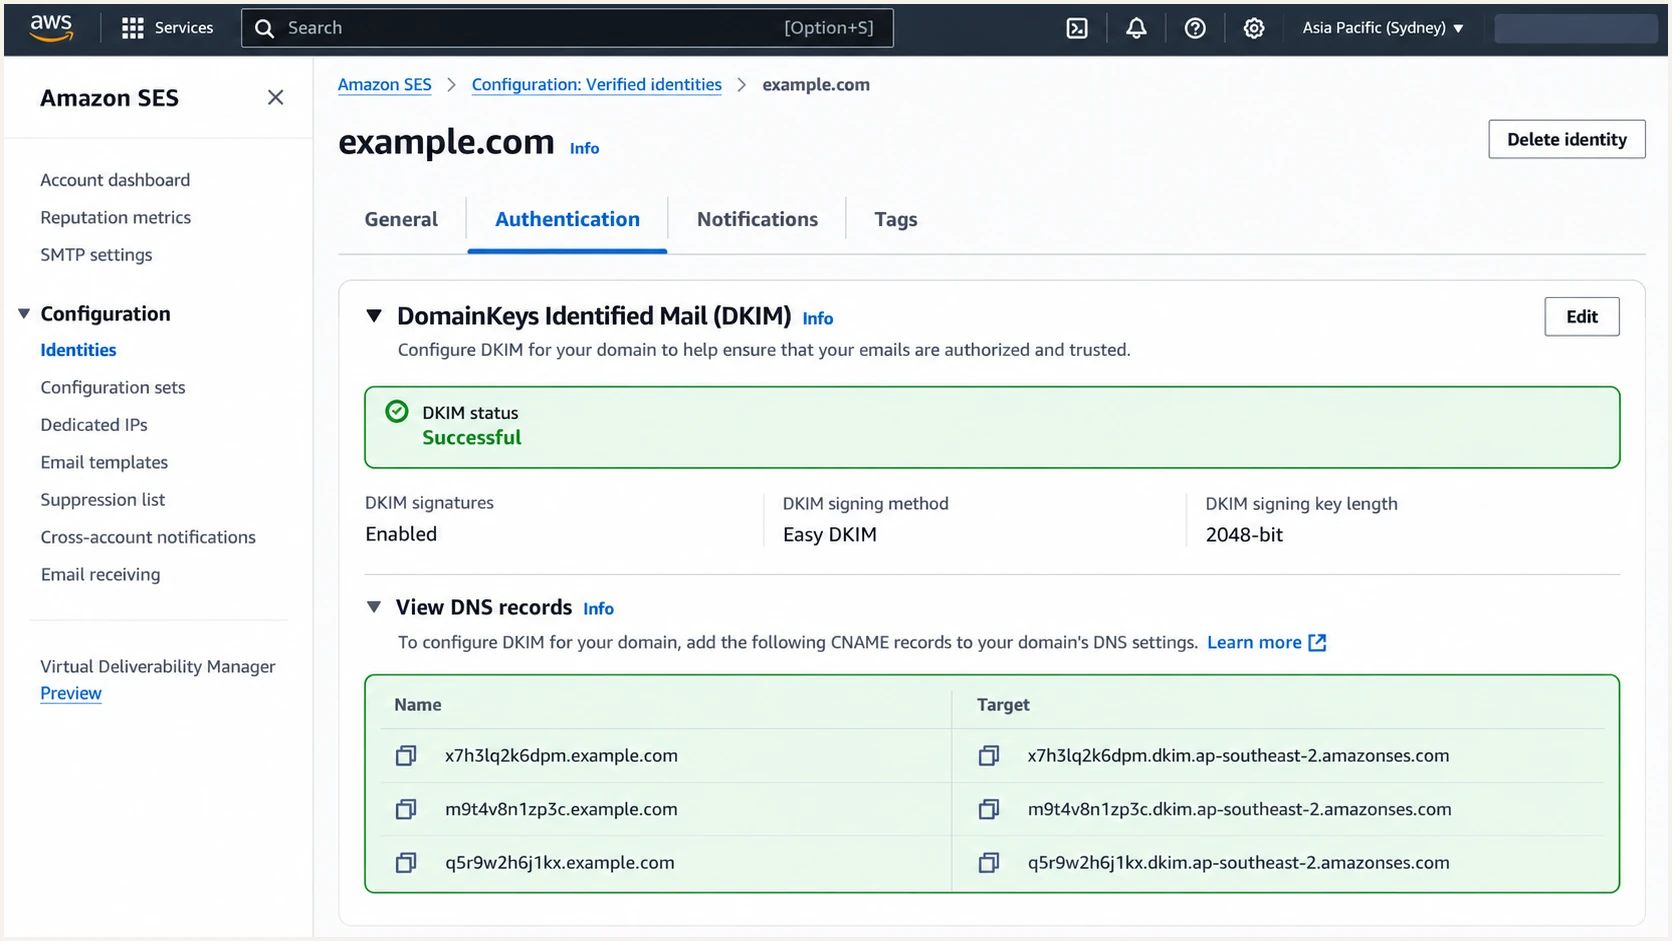The width and height of the screenshot is (1672, 941).
Task: Click the search magnifier icon
Action: click(x=264, y=28)
